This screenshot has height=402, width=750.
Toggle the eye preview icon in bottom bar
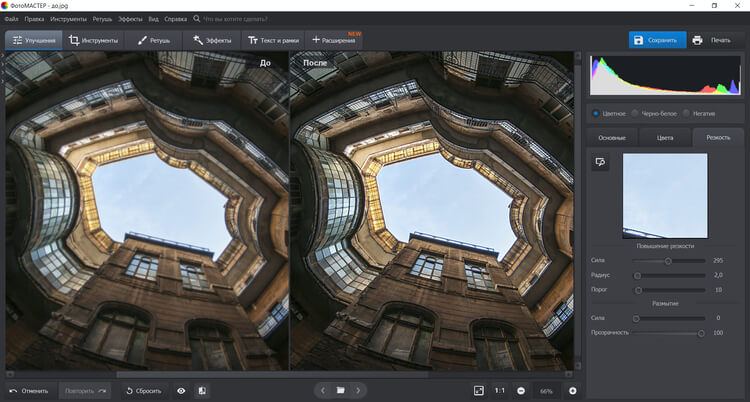(x=181, y=390)
